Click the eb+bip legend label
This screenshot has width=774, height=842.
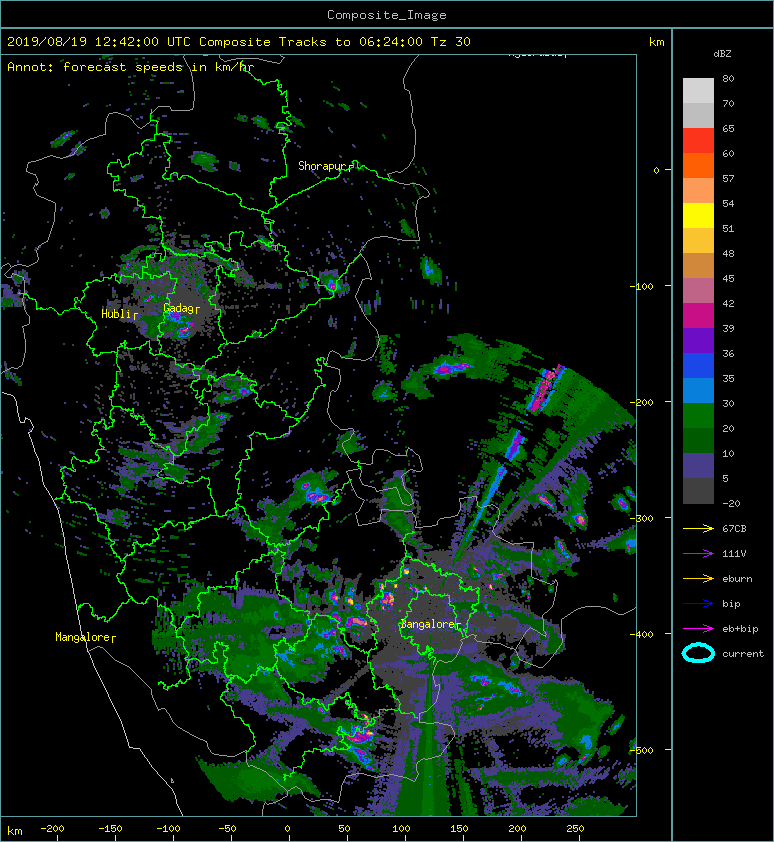click(740, 629)
